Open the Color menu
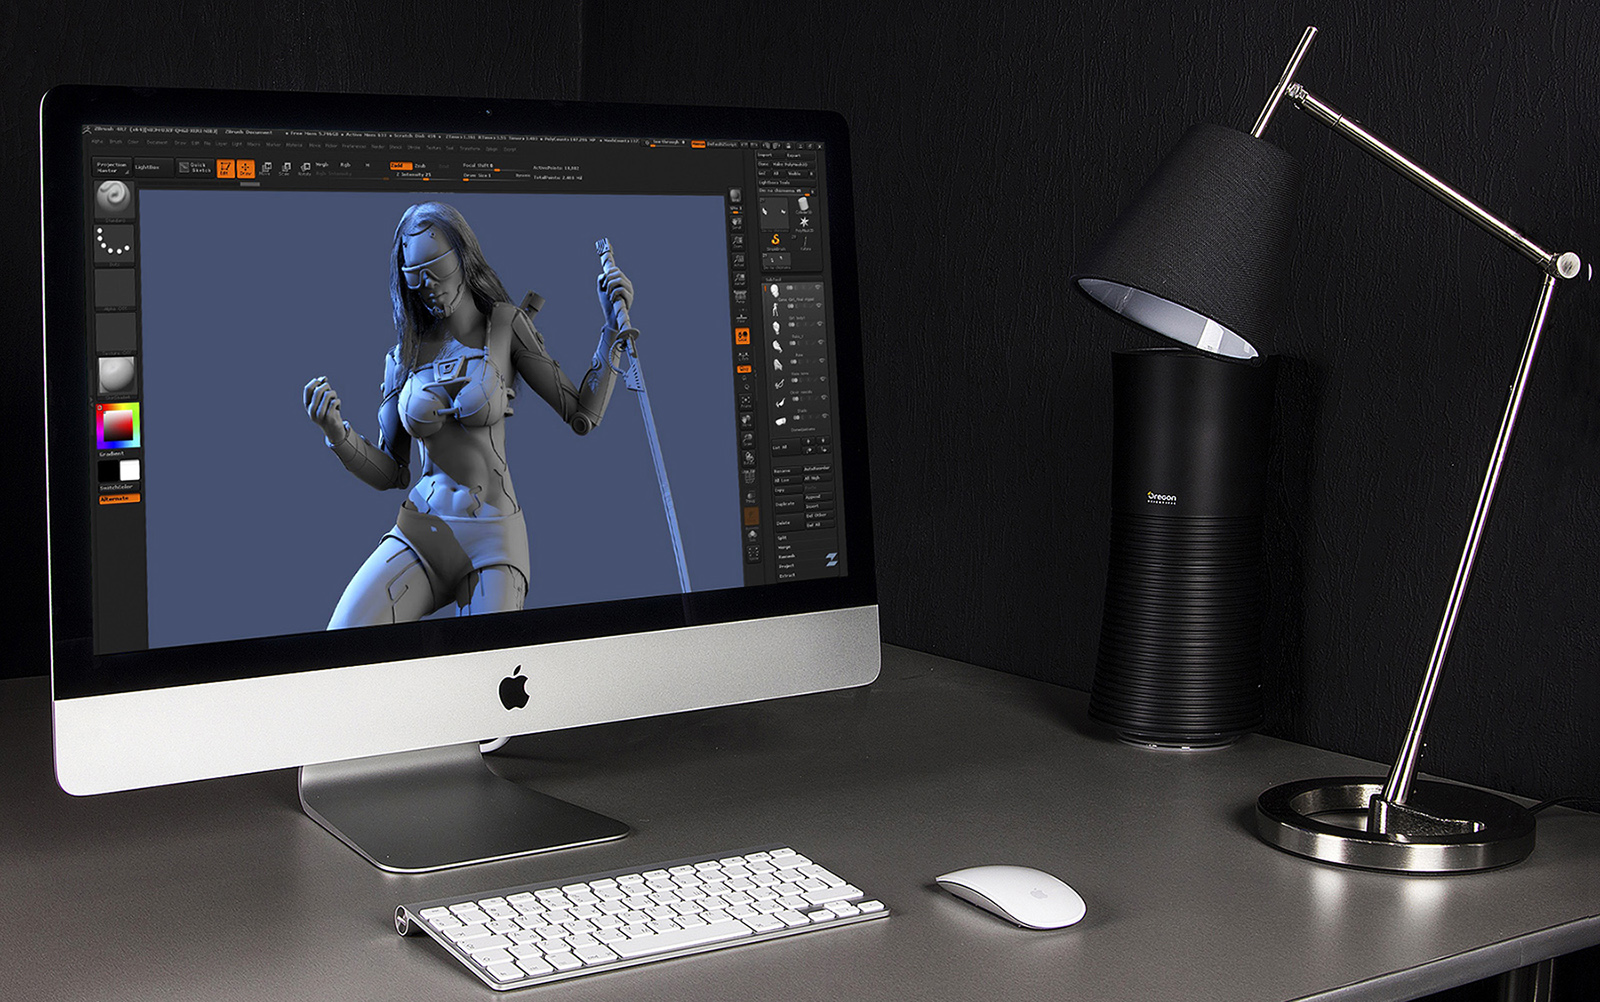 pyautogui.click(x=133, y=142)
